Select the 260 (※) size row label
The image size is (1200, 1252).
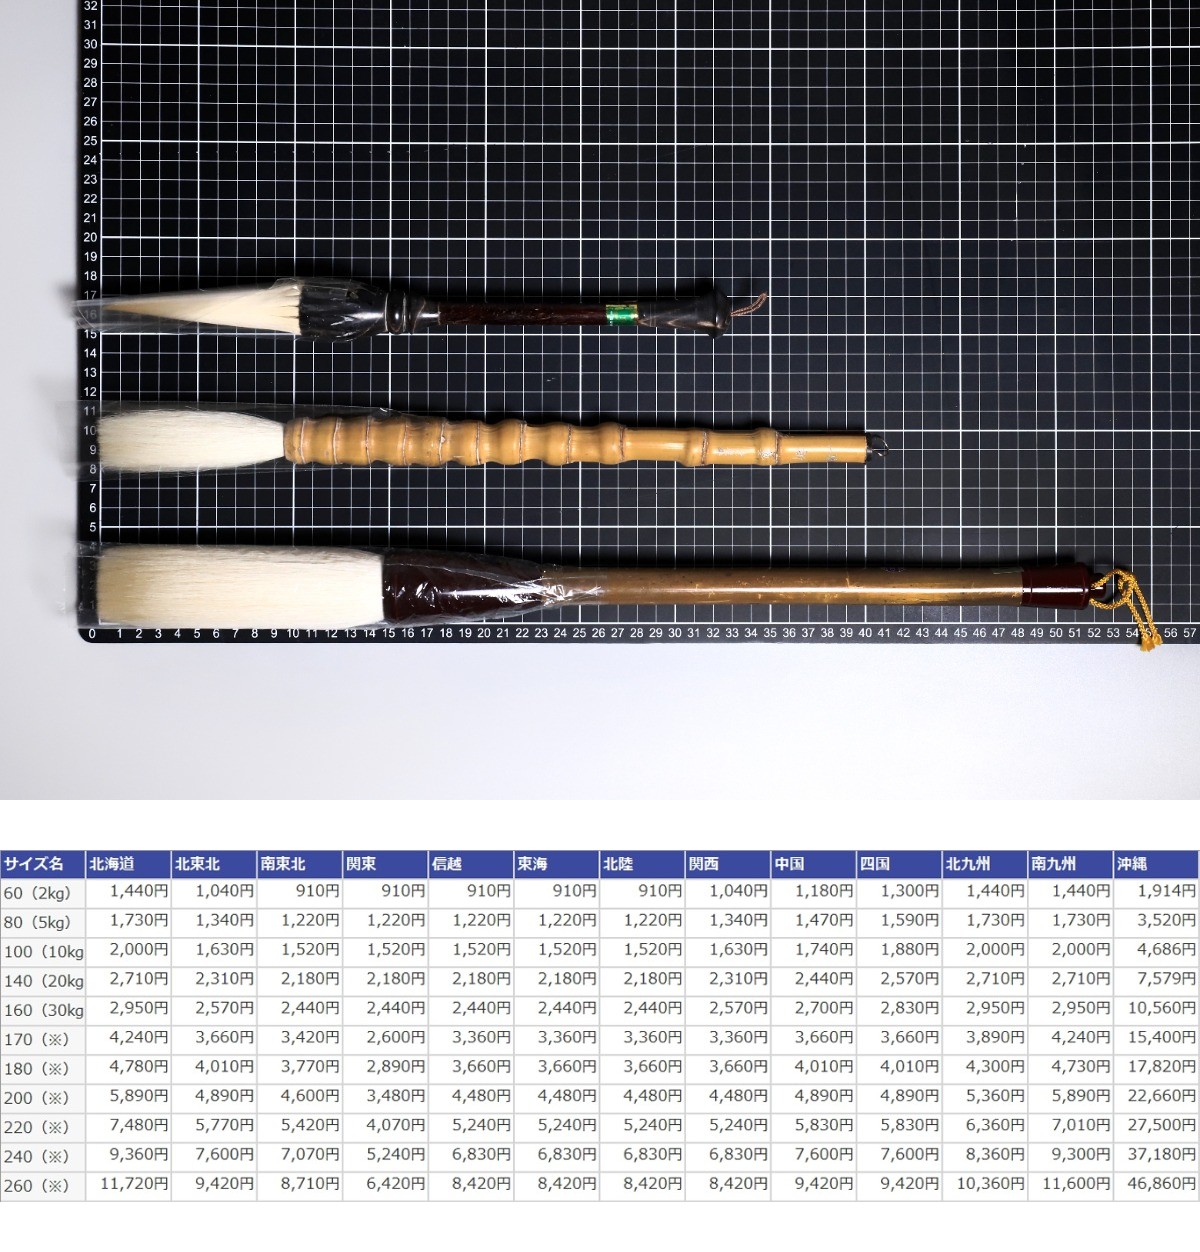click(x=42, y=1186)
